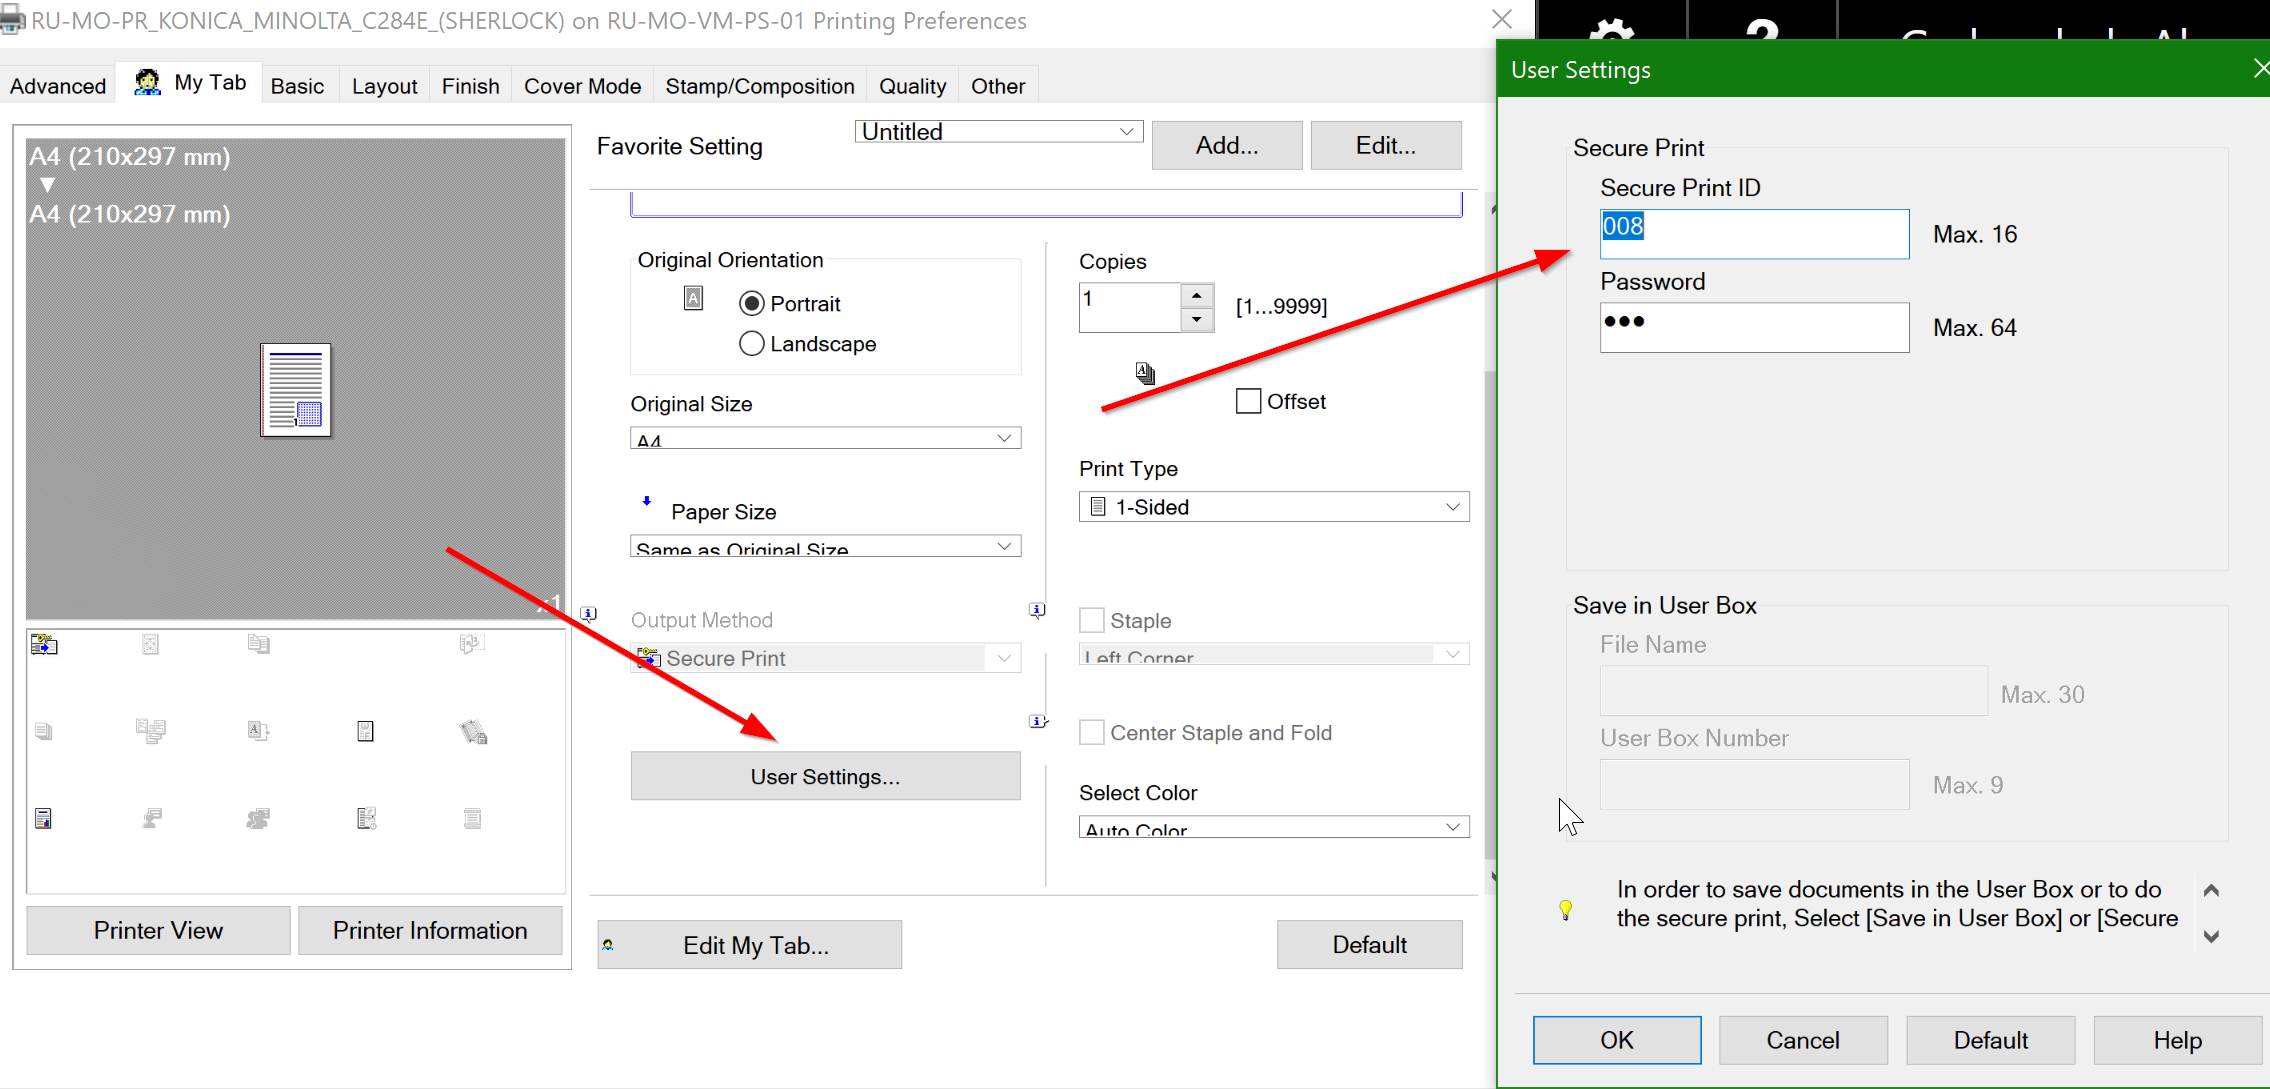The width and height of the screenshot is (2270, 1089).
Task: Select the Landscape orientation radio button
Action: pos(751,343)
